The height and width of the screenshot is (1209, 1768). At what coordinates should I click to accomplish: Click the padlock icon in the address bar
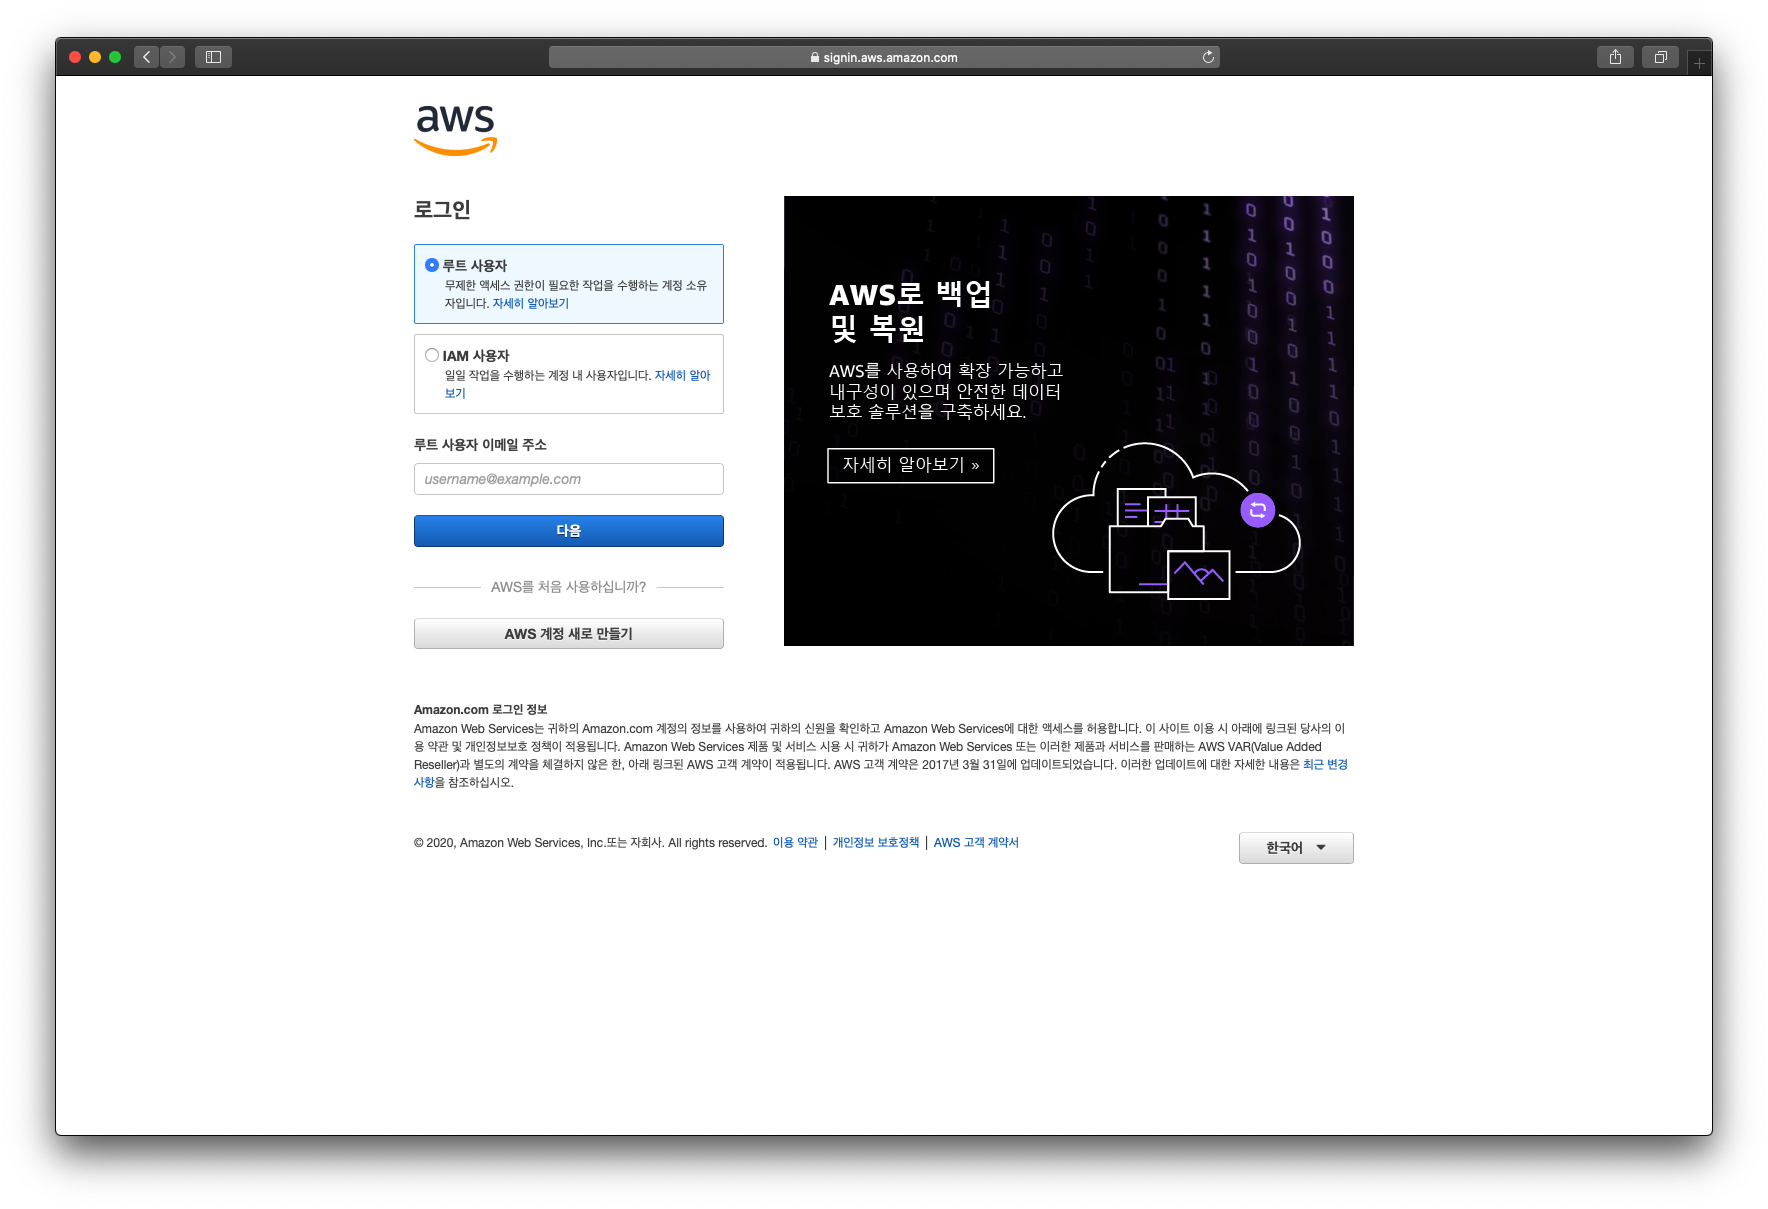tap(815, 57)
